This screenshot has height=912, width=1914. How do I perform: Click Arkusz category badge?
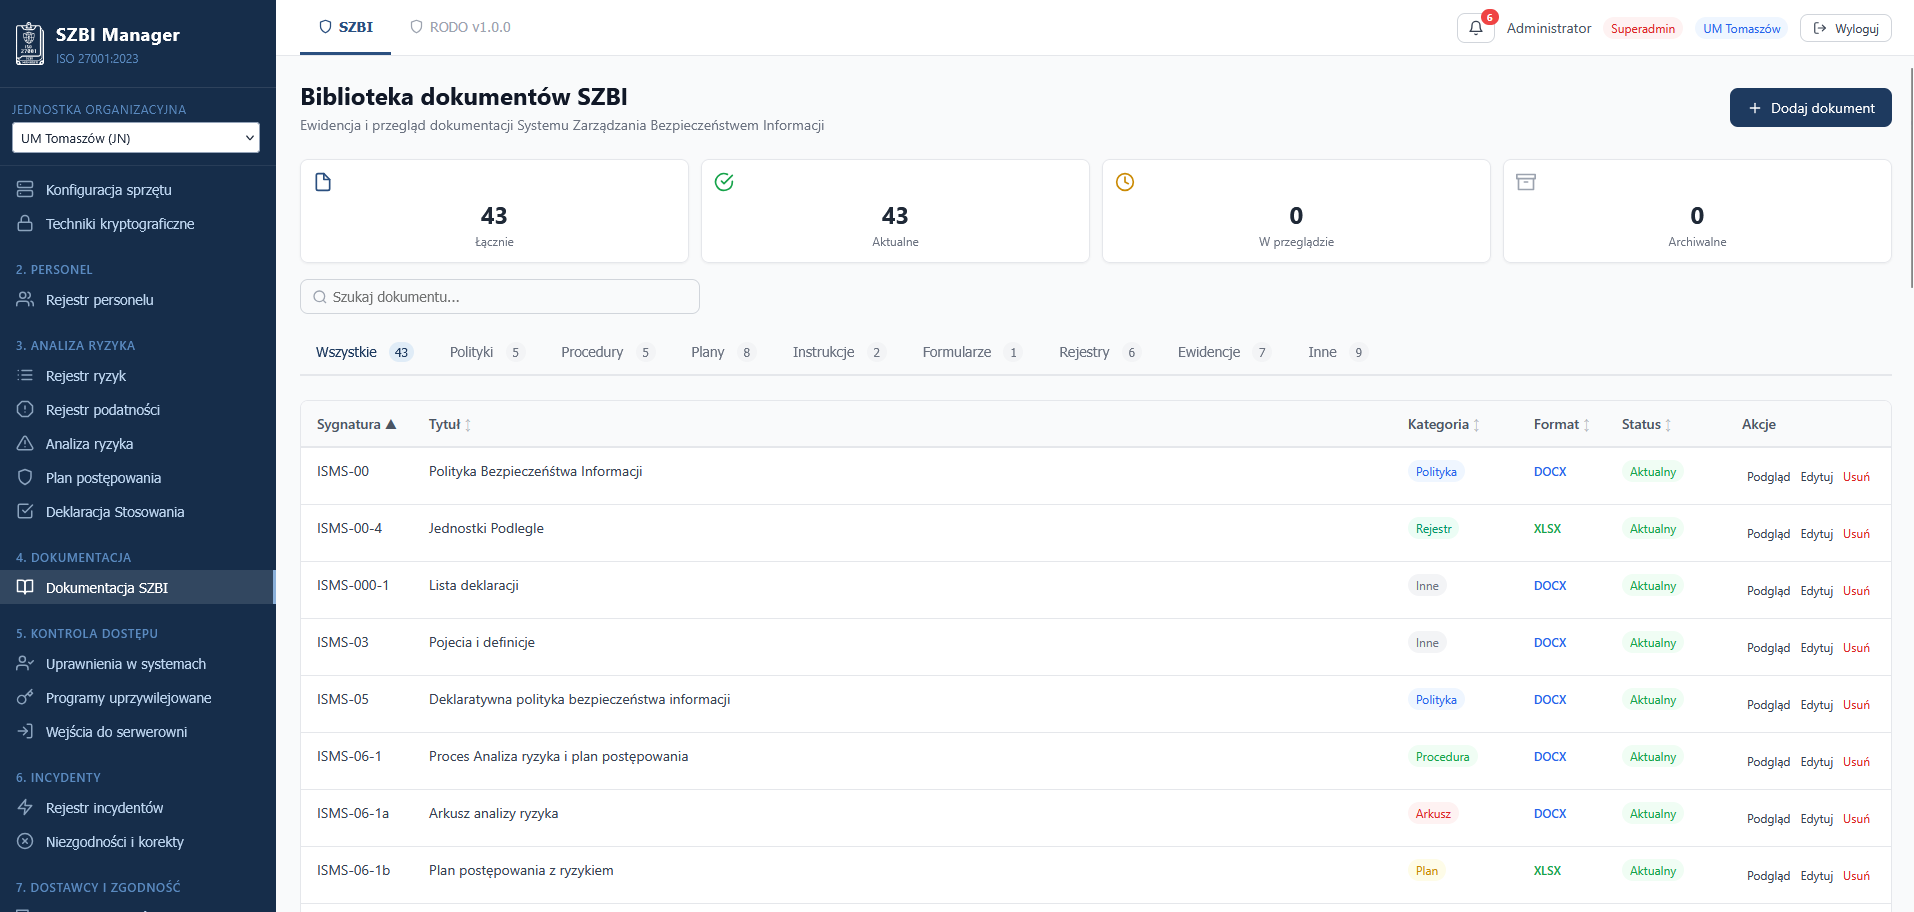[x=1433, y=814]
